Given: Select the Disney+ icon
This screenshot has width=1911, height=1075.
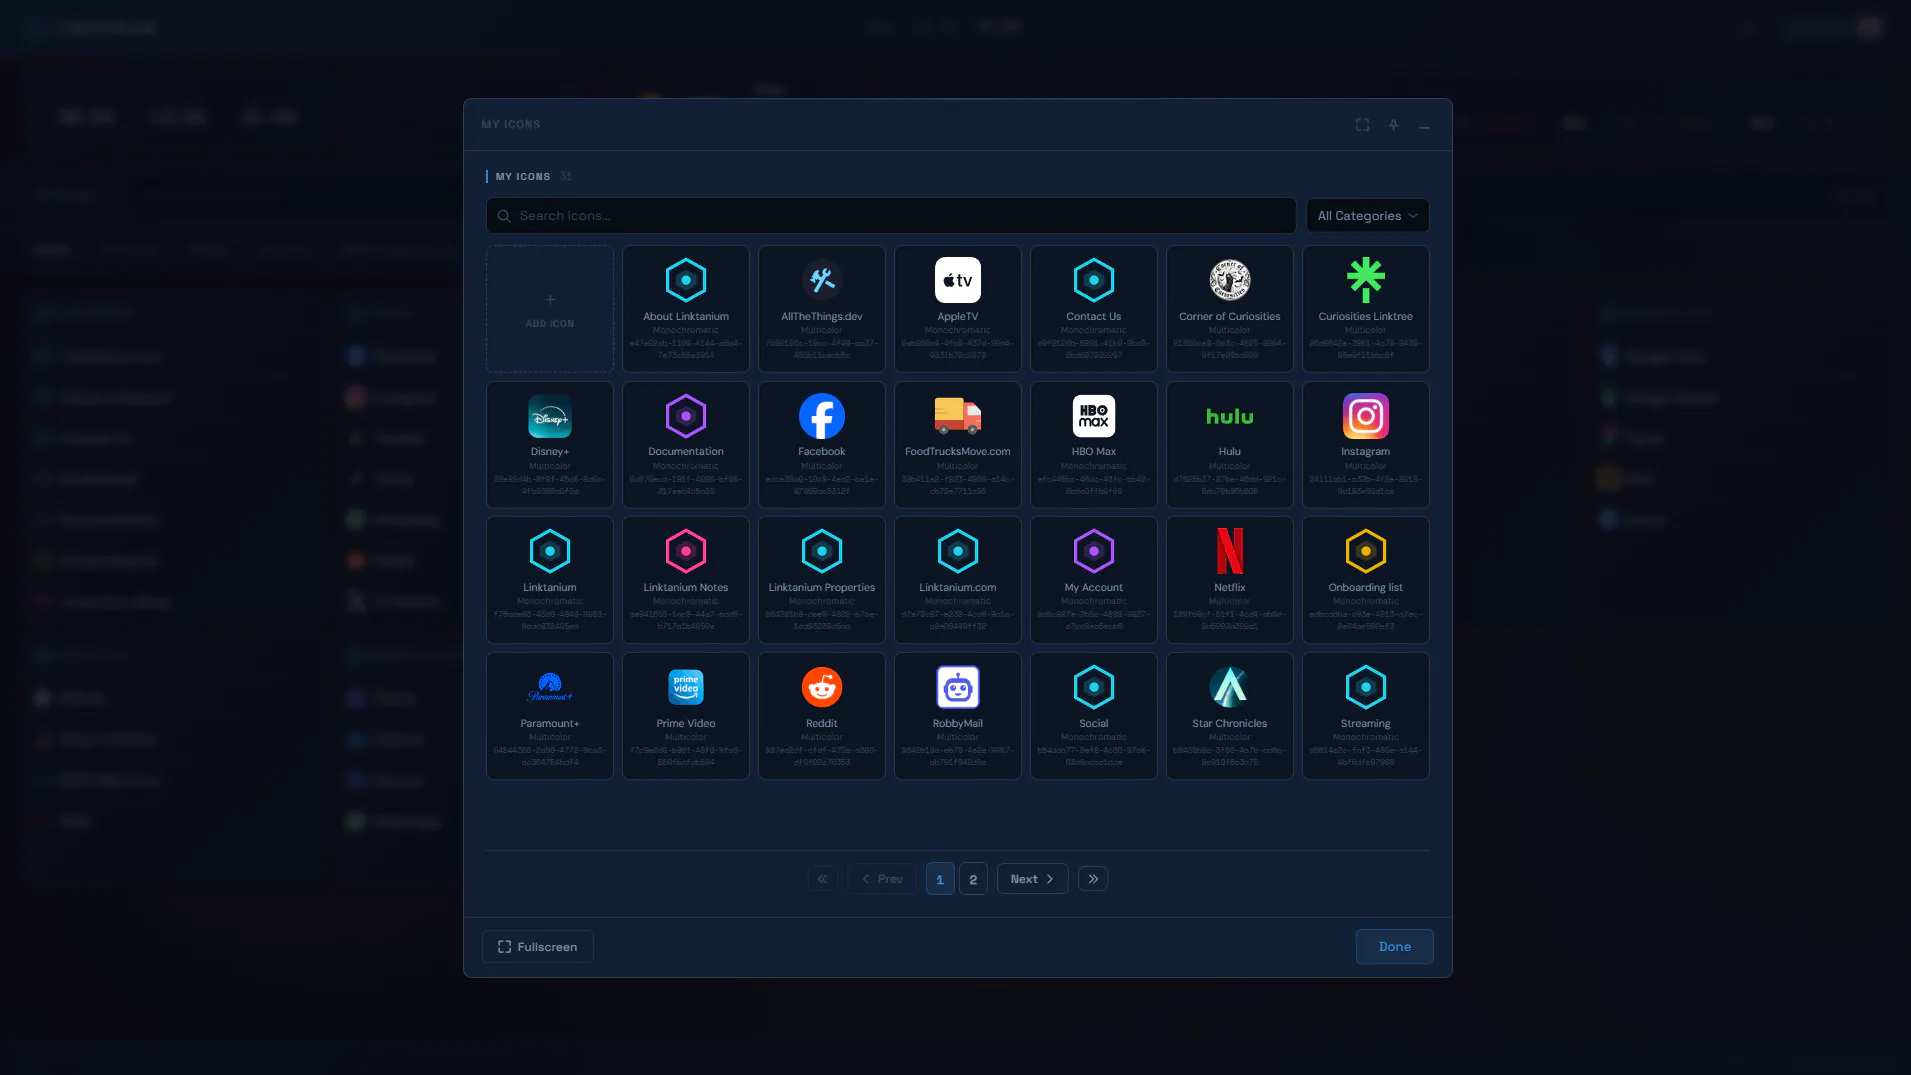Looking at the screenshot, I should coord(550,444).
